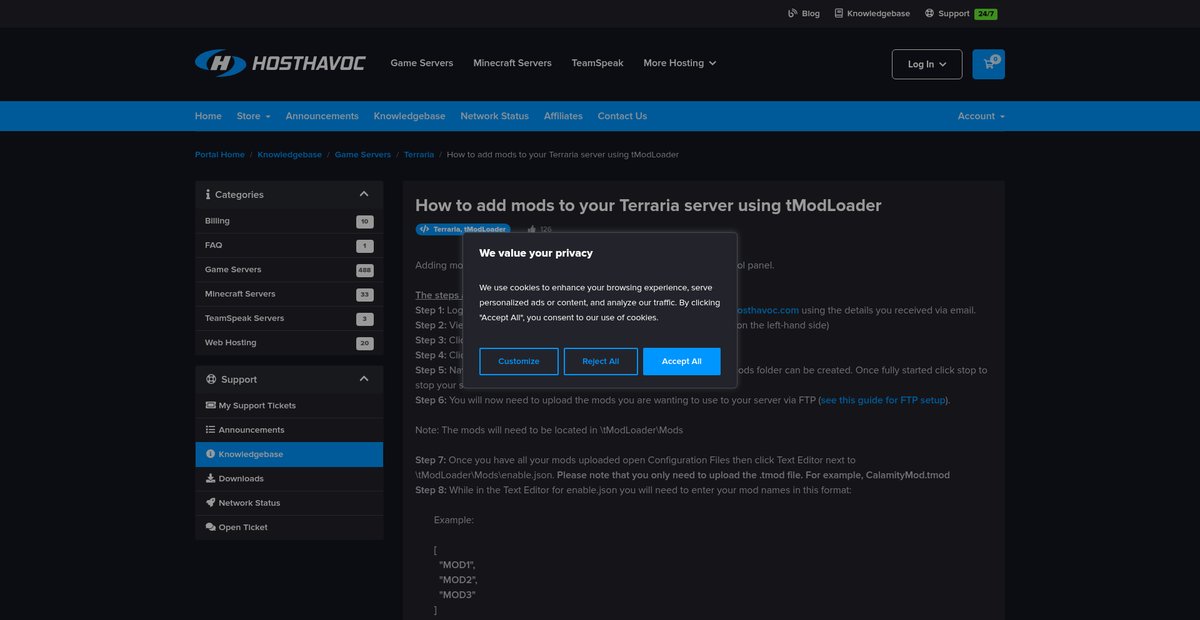The image size is (1200, 620).
Task: Open Network Status in blue navbar
Action: click(x=494, y=116)
